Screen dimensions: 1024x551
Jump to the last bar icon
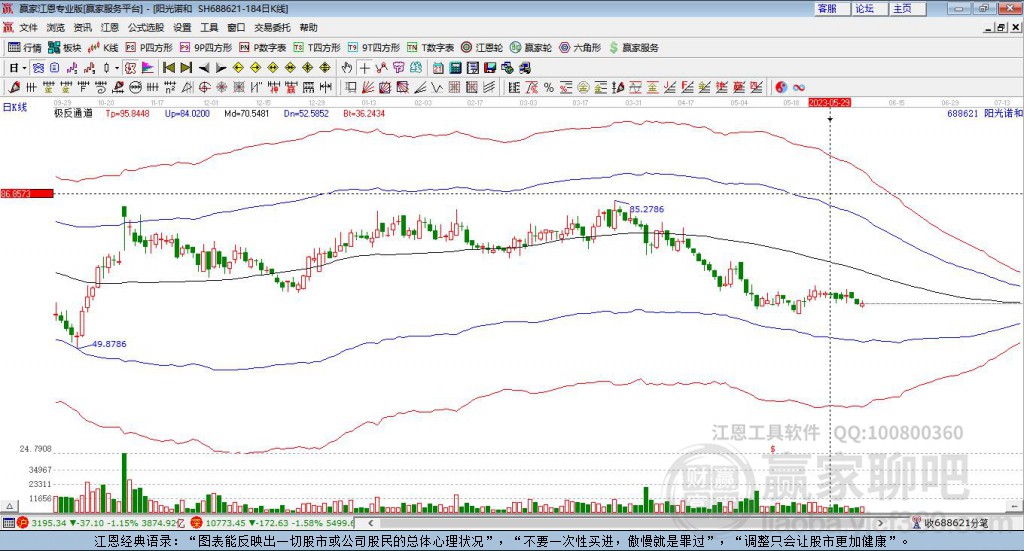(x=186, y=68)
